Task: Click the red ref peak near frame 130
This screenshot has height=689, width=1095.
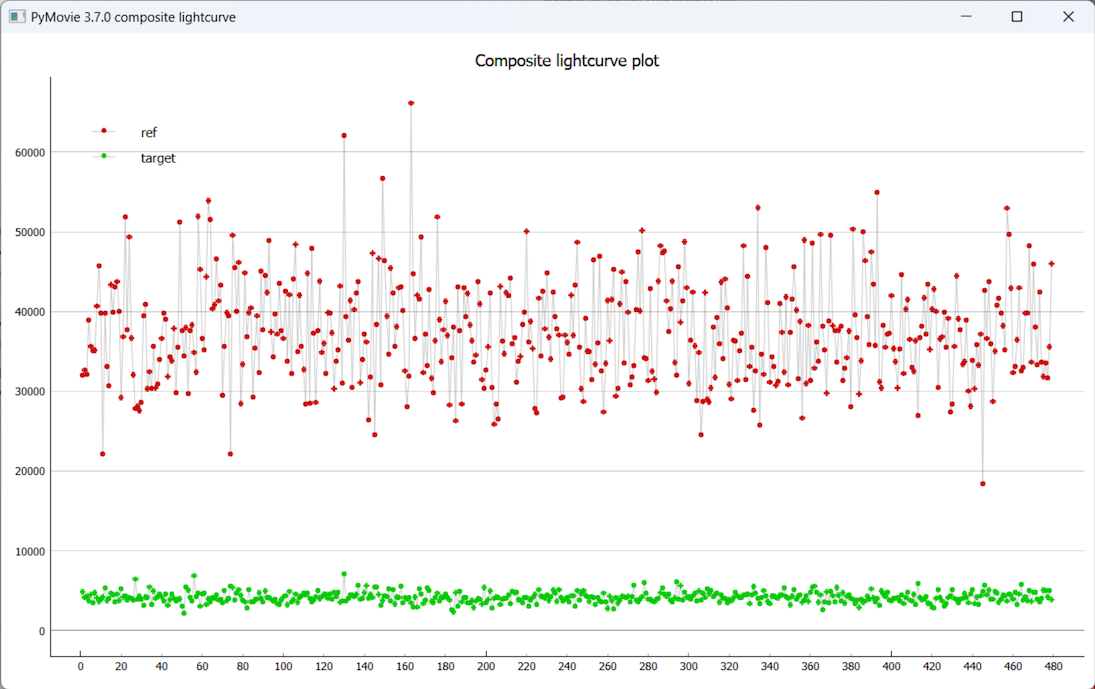Action: (x=344, y=135)
